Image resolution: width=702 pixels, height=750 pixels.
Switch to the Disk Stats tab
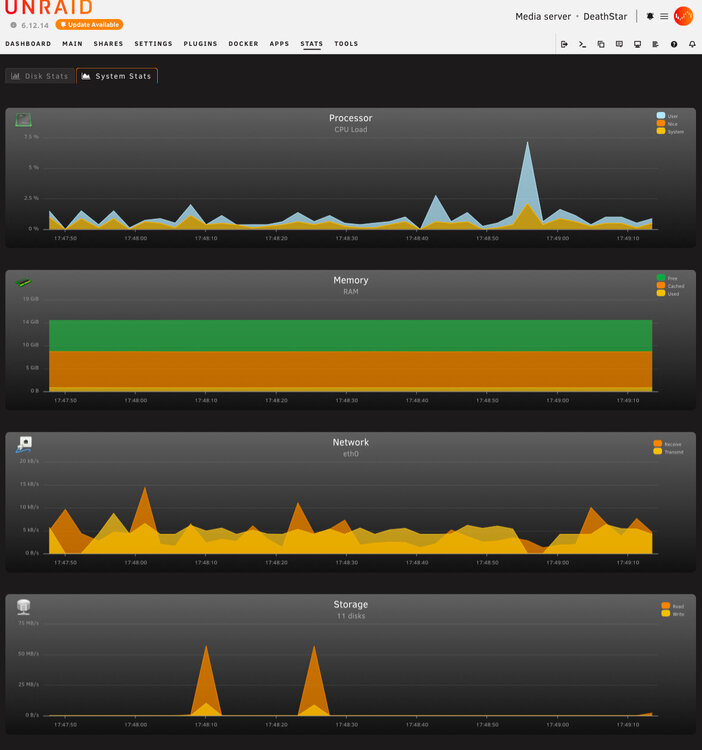40,76
